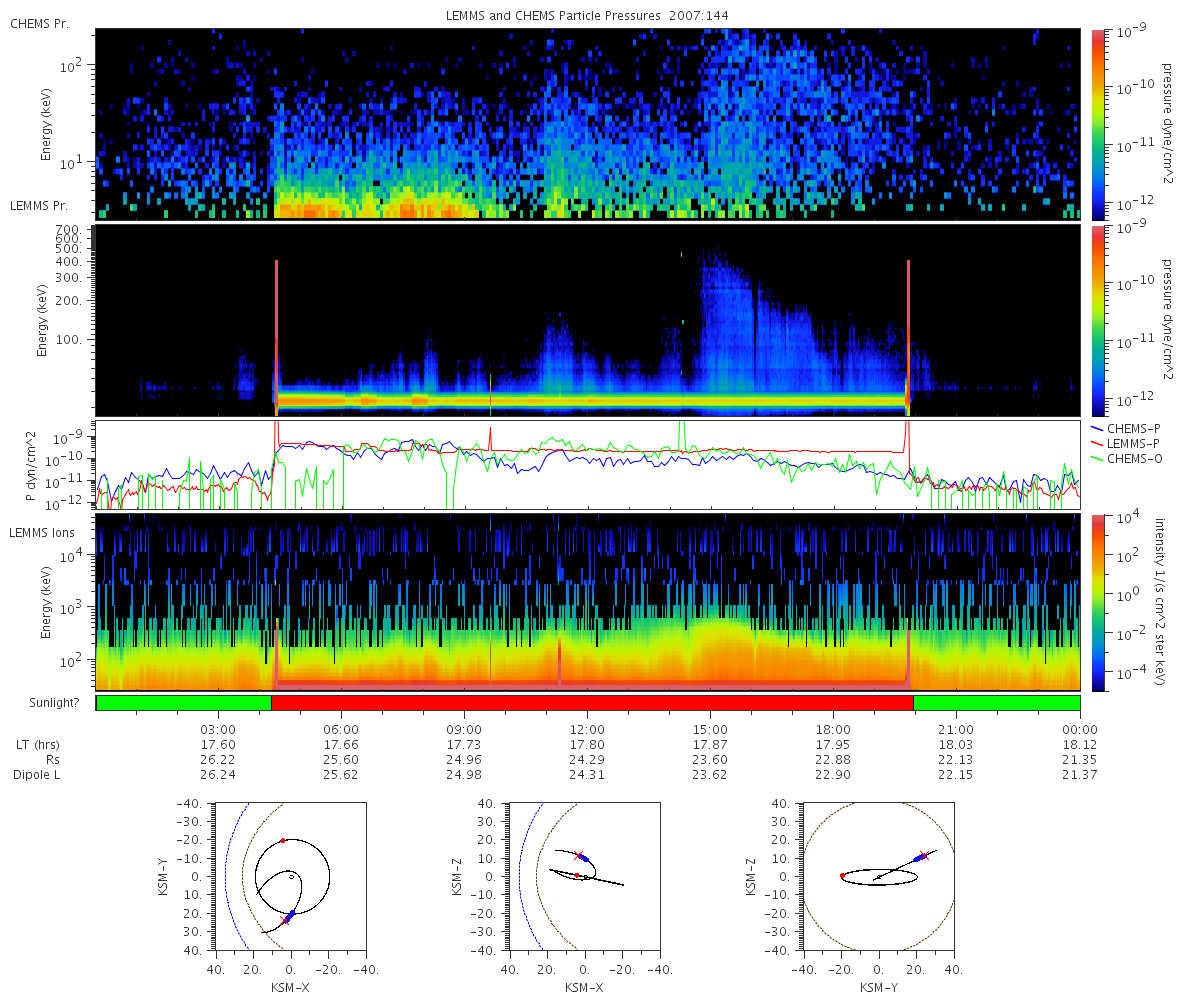Screen dimensions: 1200x1000
Task: Open the KSM-X versus KSM-Z orbit plot
Action: click(x=584, y=877)
